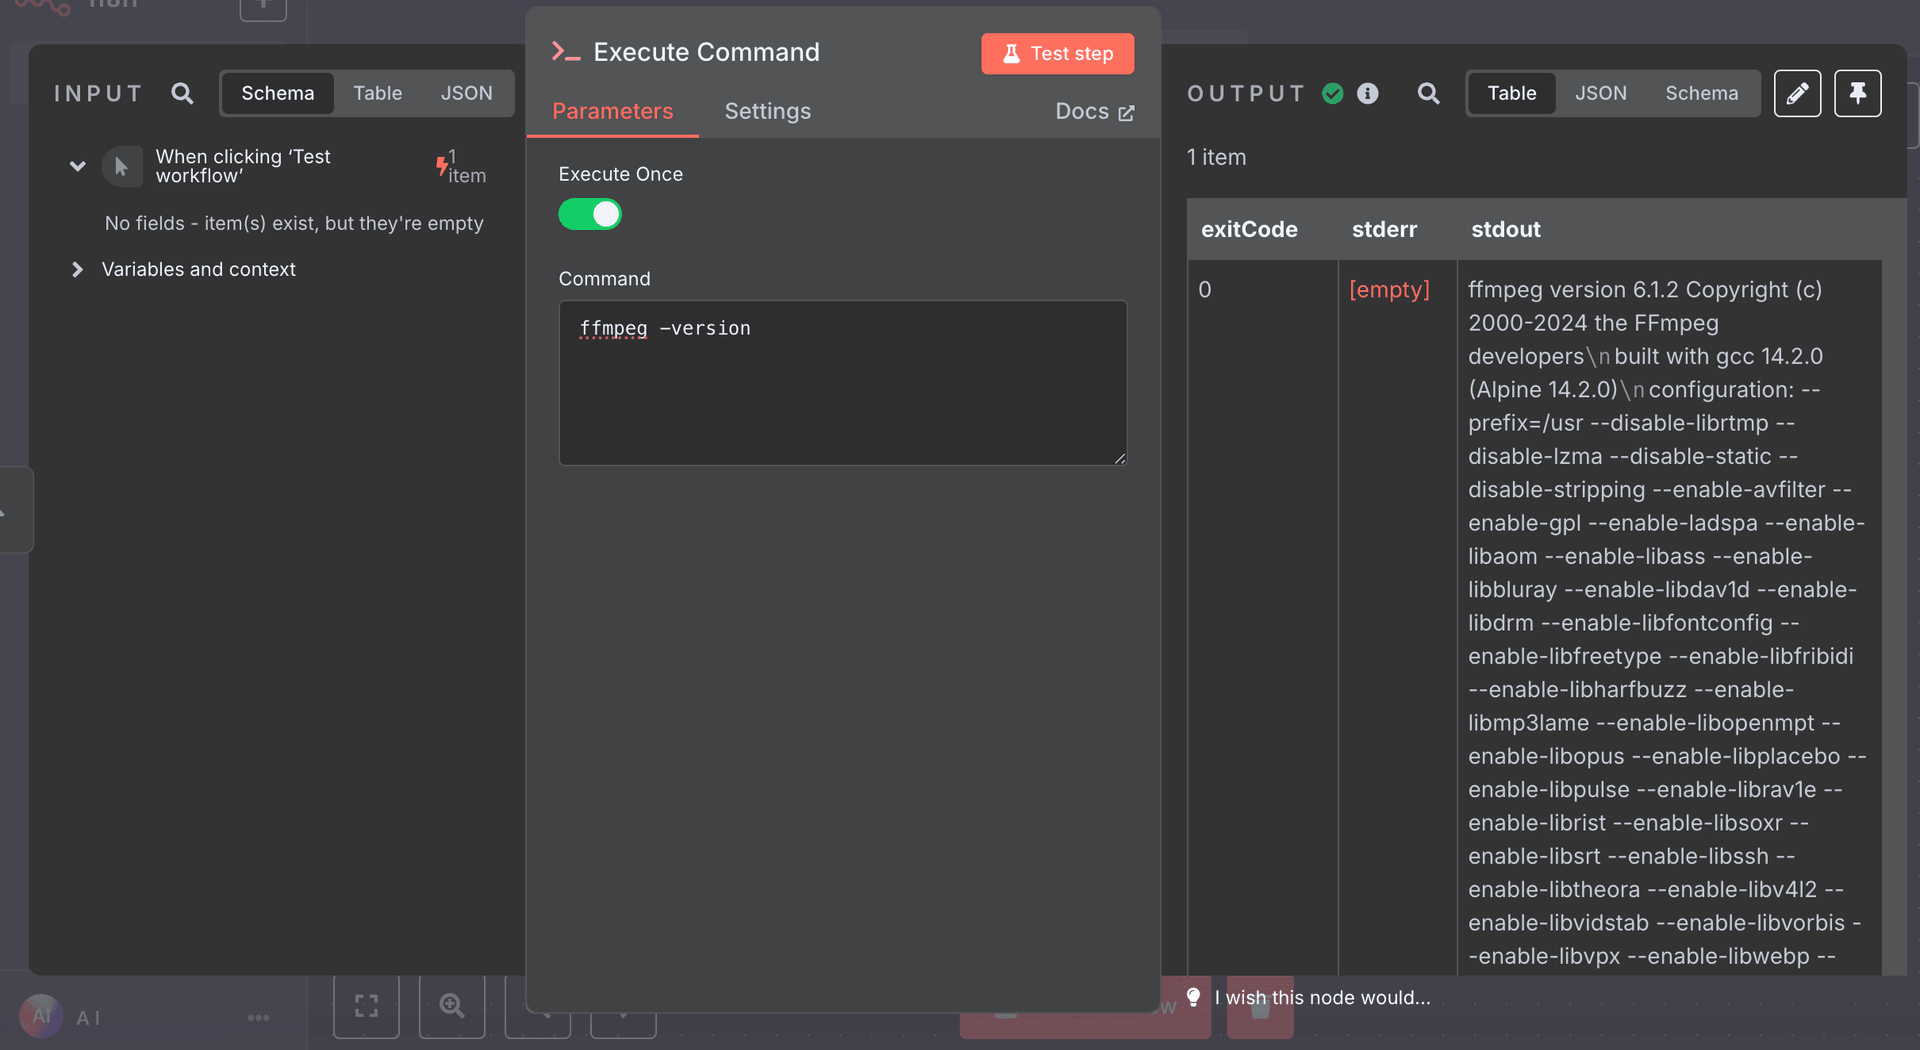Select the Parameters tab
1920x1050 pixels.
tap(612, 111)
